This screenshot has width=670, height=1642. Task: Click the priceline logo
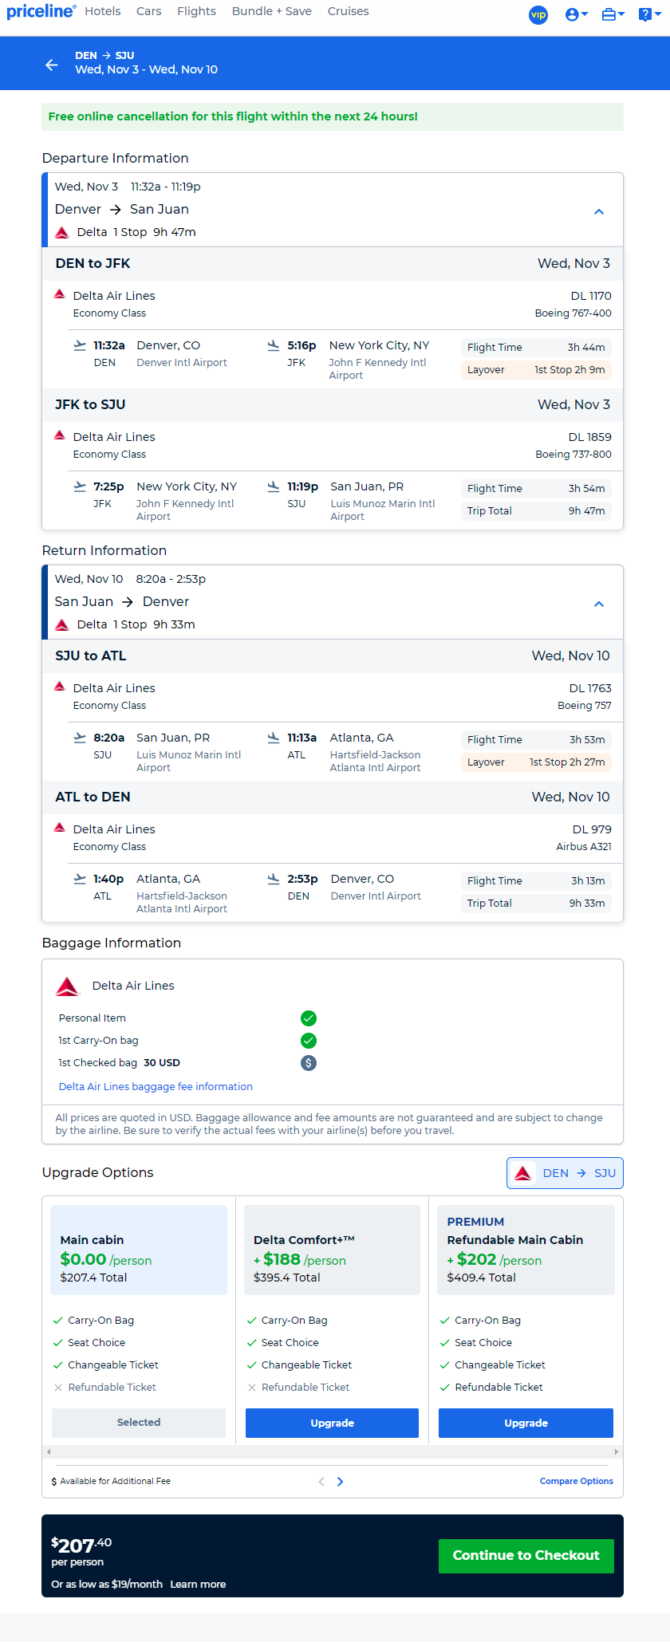coord(41,12)
